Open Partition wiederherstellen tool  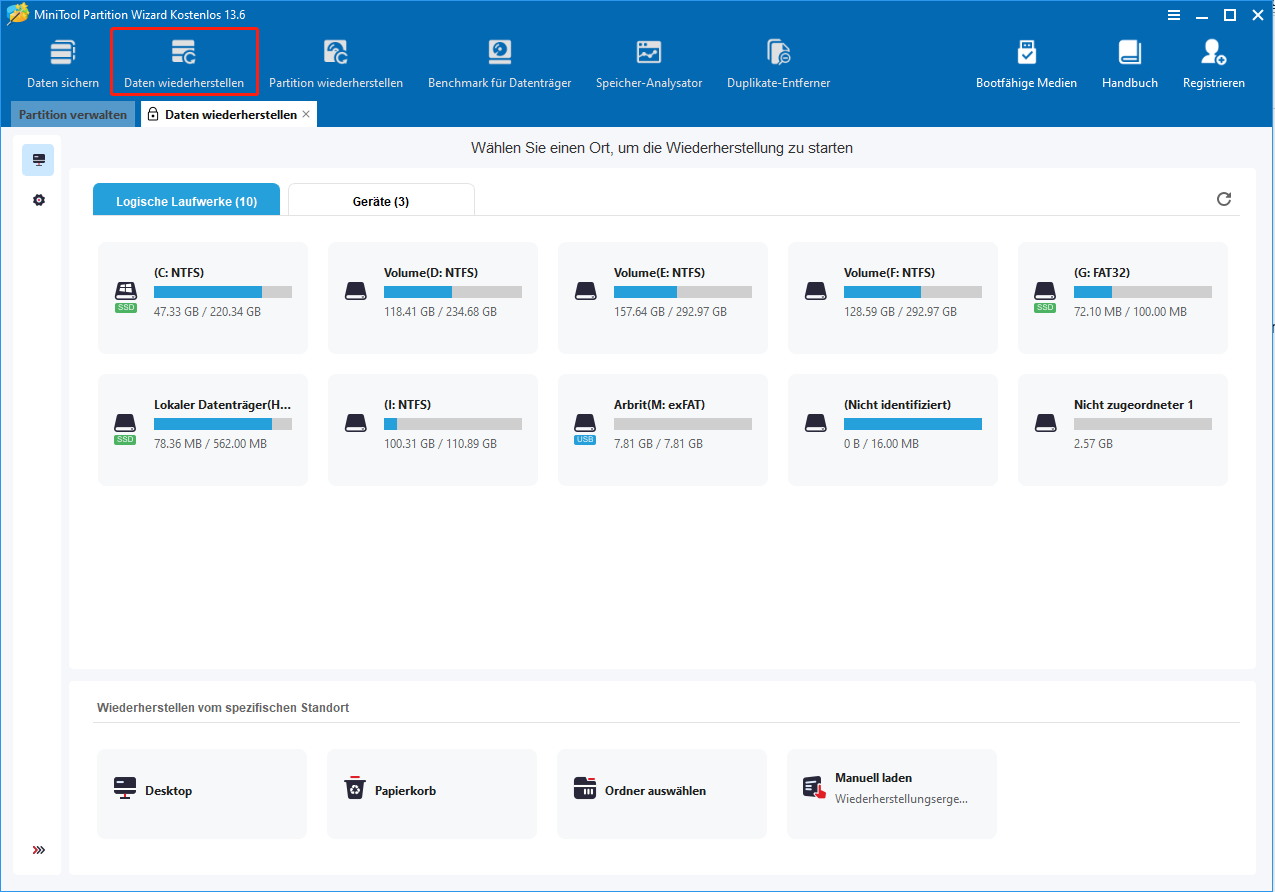(x=336, y=64)
